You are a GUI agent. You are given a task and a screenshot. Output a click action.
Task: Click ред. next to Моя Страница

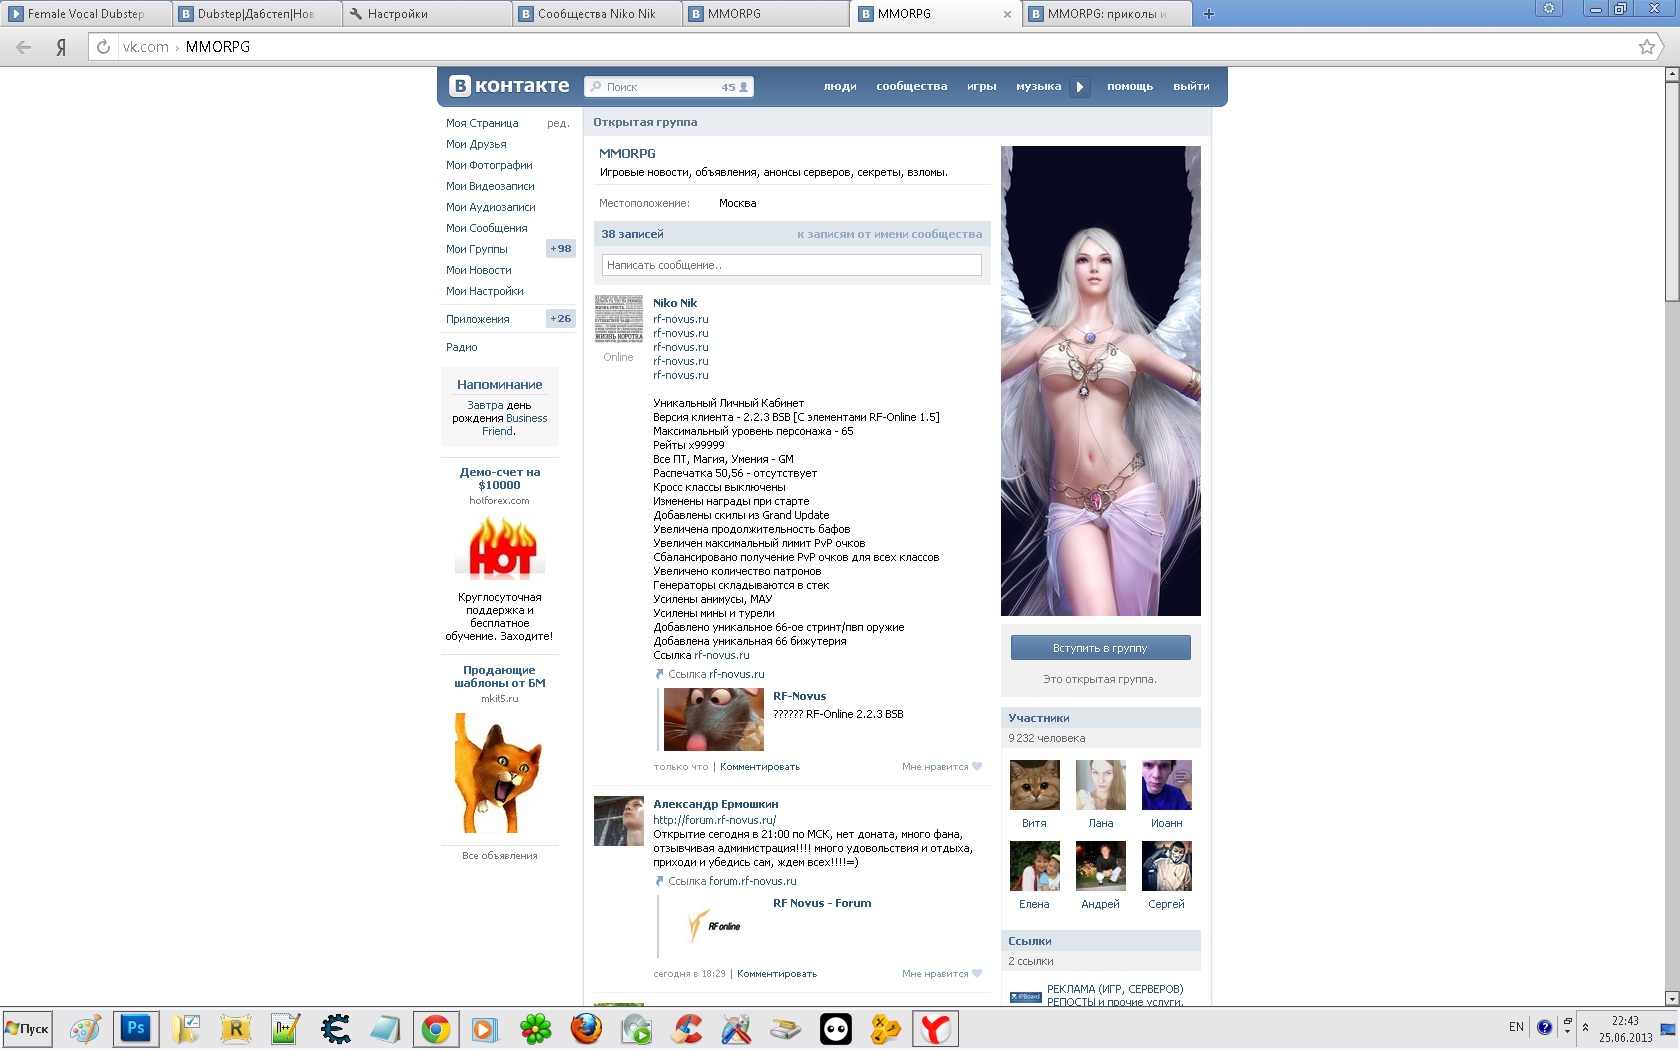pyautogui.click(x=558, y=123)
